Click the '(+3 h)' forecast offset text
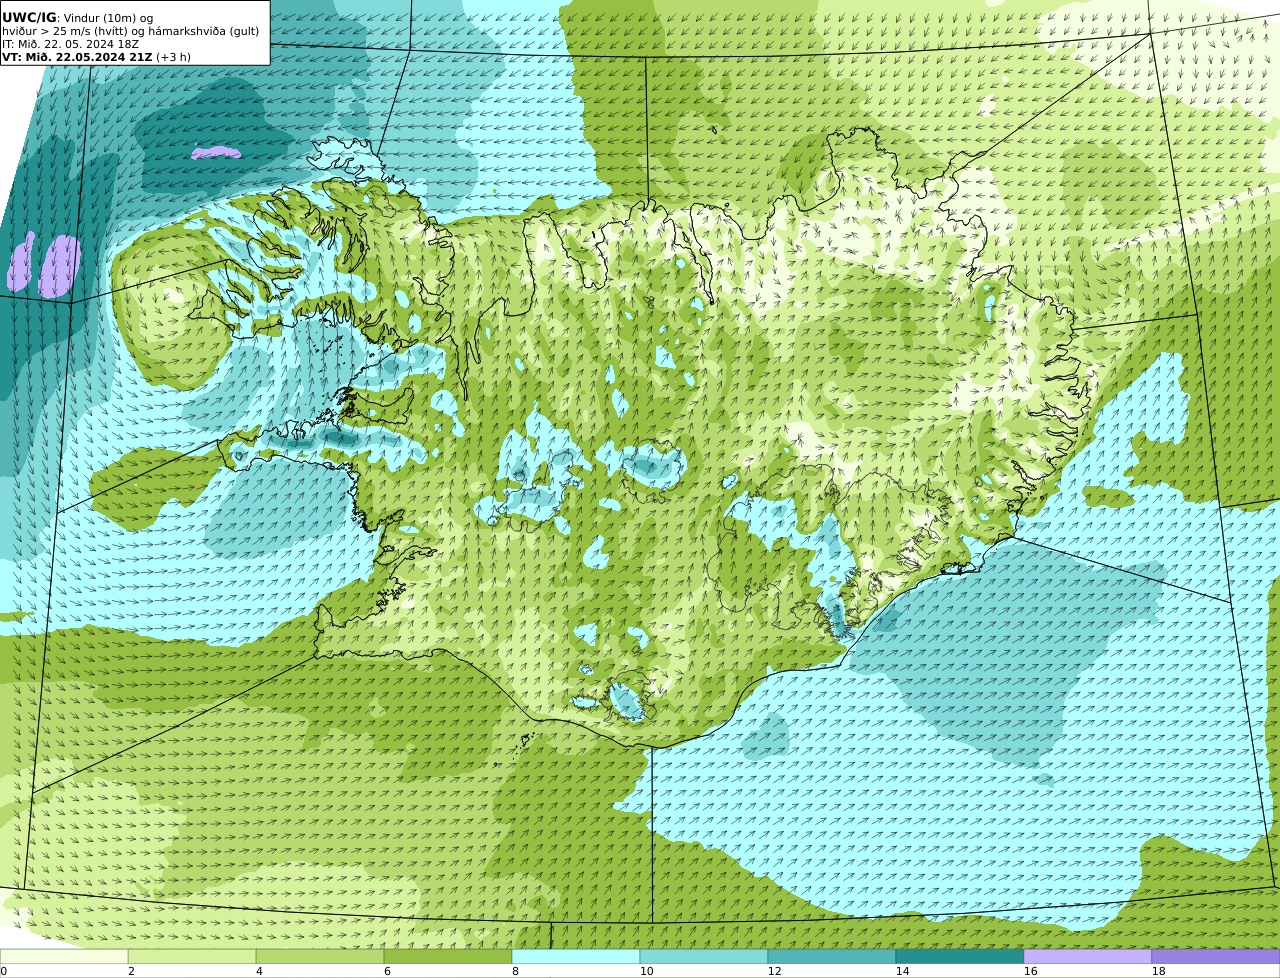Image resolution: width=1280 pixels, height=978 pixels. click(x=173, y=57)
